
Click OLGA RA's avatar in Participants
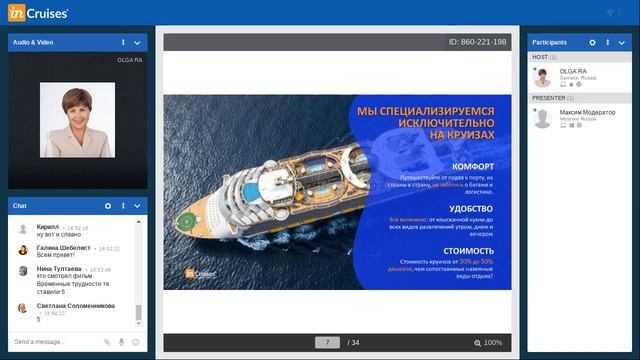pyautogui.click(x=542, y=78)
